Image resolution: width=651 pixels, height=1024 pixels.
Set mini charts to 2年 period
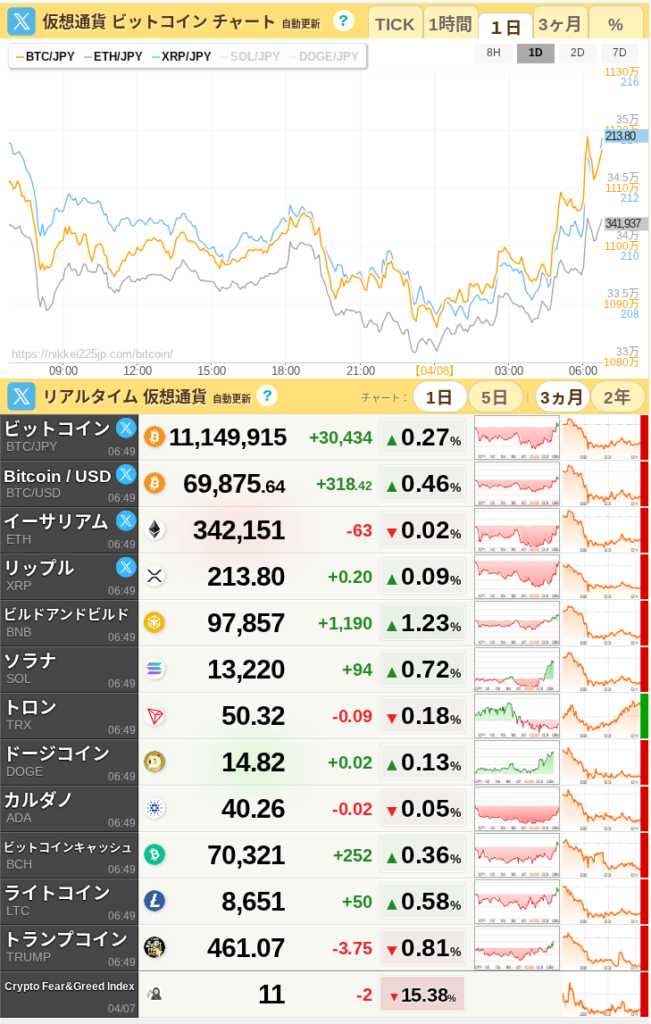tap(616, 397)
